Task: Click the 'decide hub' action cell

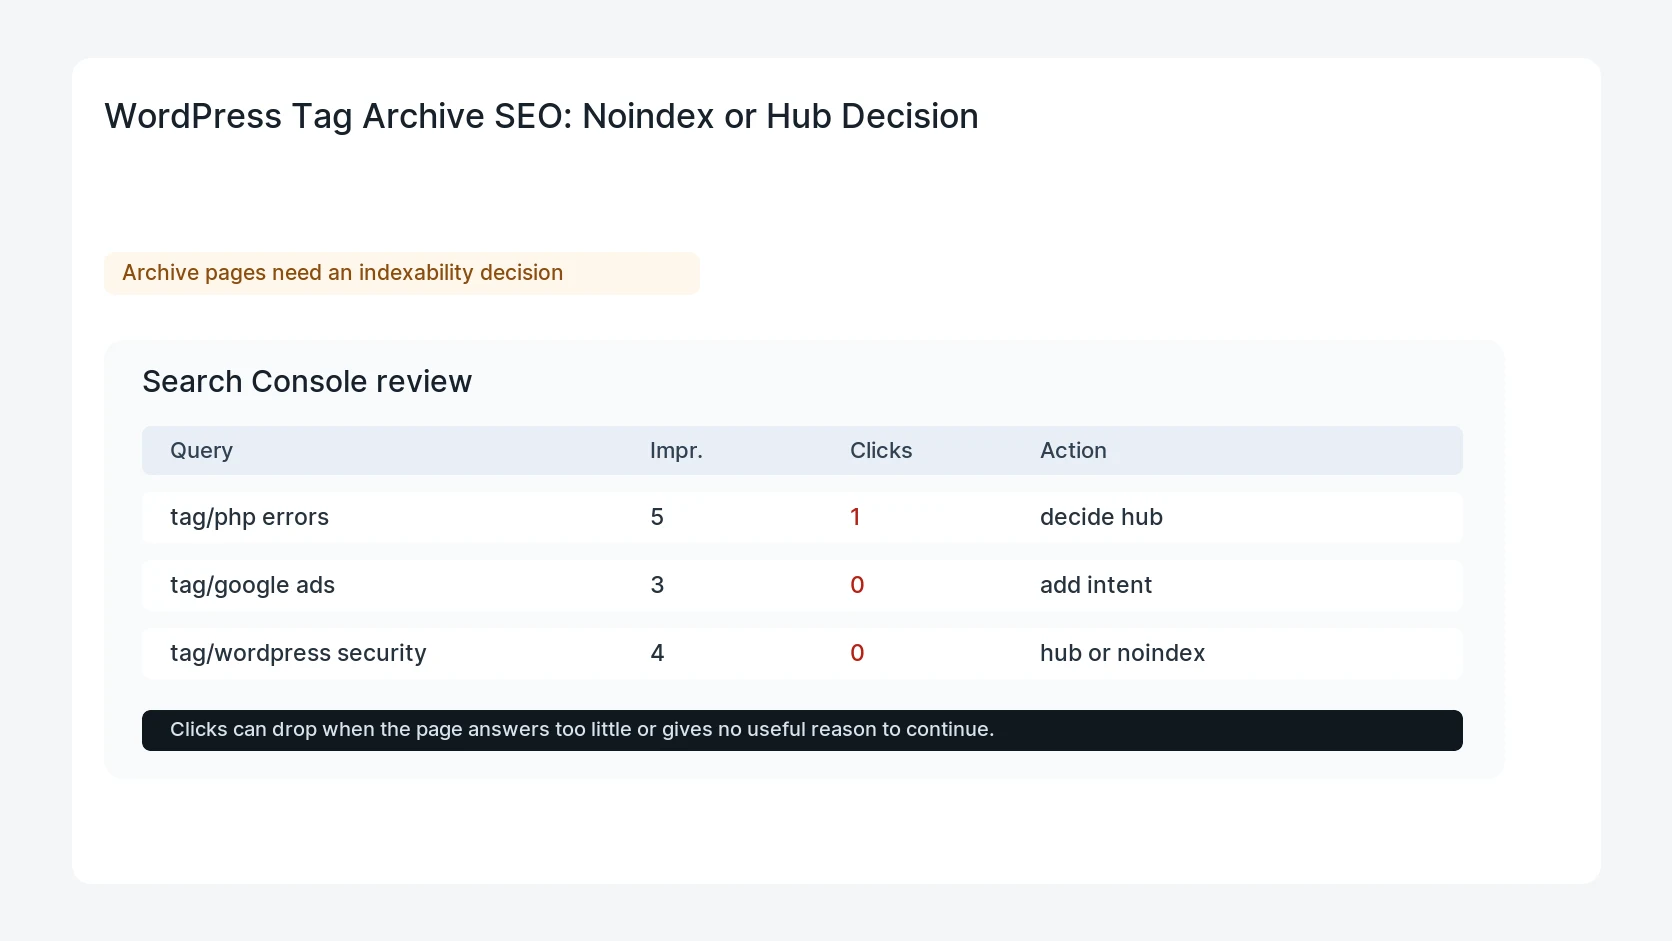Action: point(1101,517)
